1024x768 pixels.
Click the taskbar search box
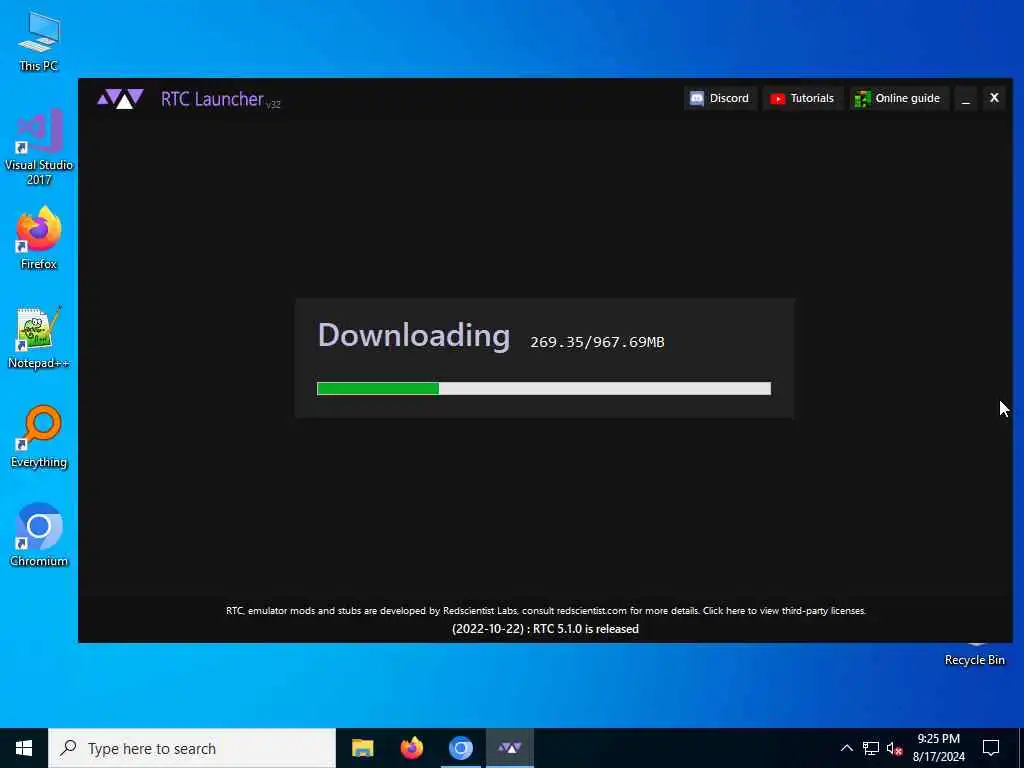[x=192, y=748]
